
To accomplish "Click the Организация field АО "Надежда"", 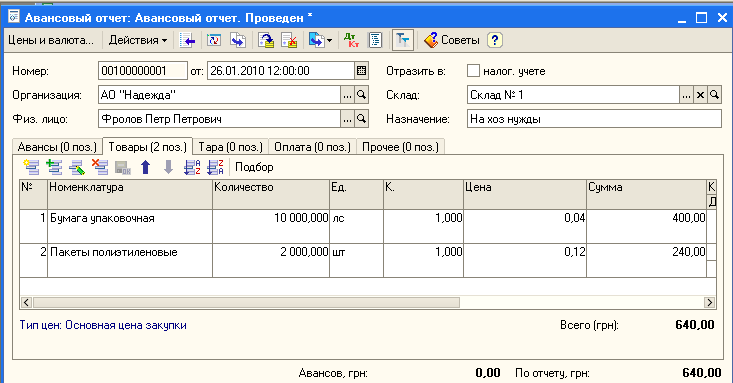I will [219, 95].
